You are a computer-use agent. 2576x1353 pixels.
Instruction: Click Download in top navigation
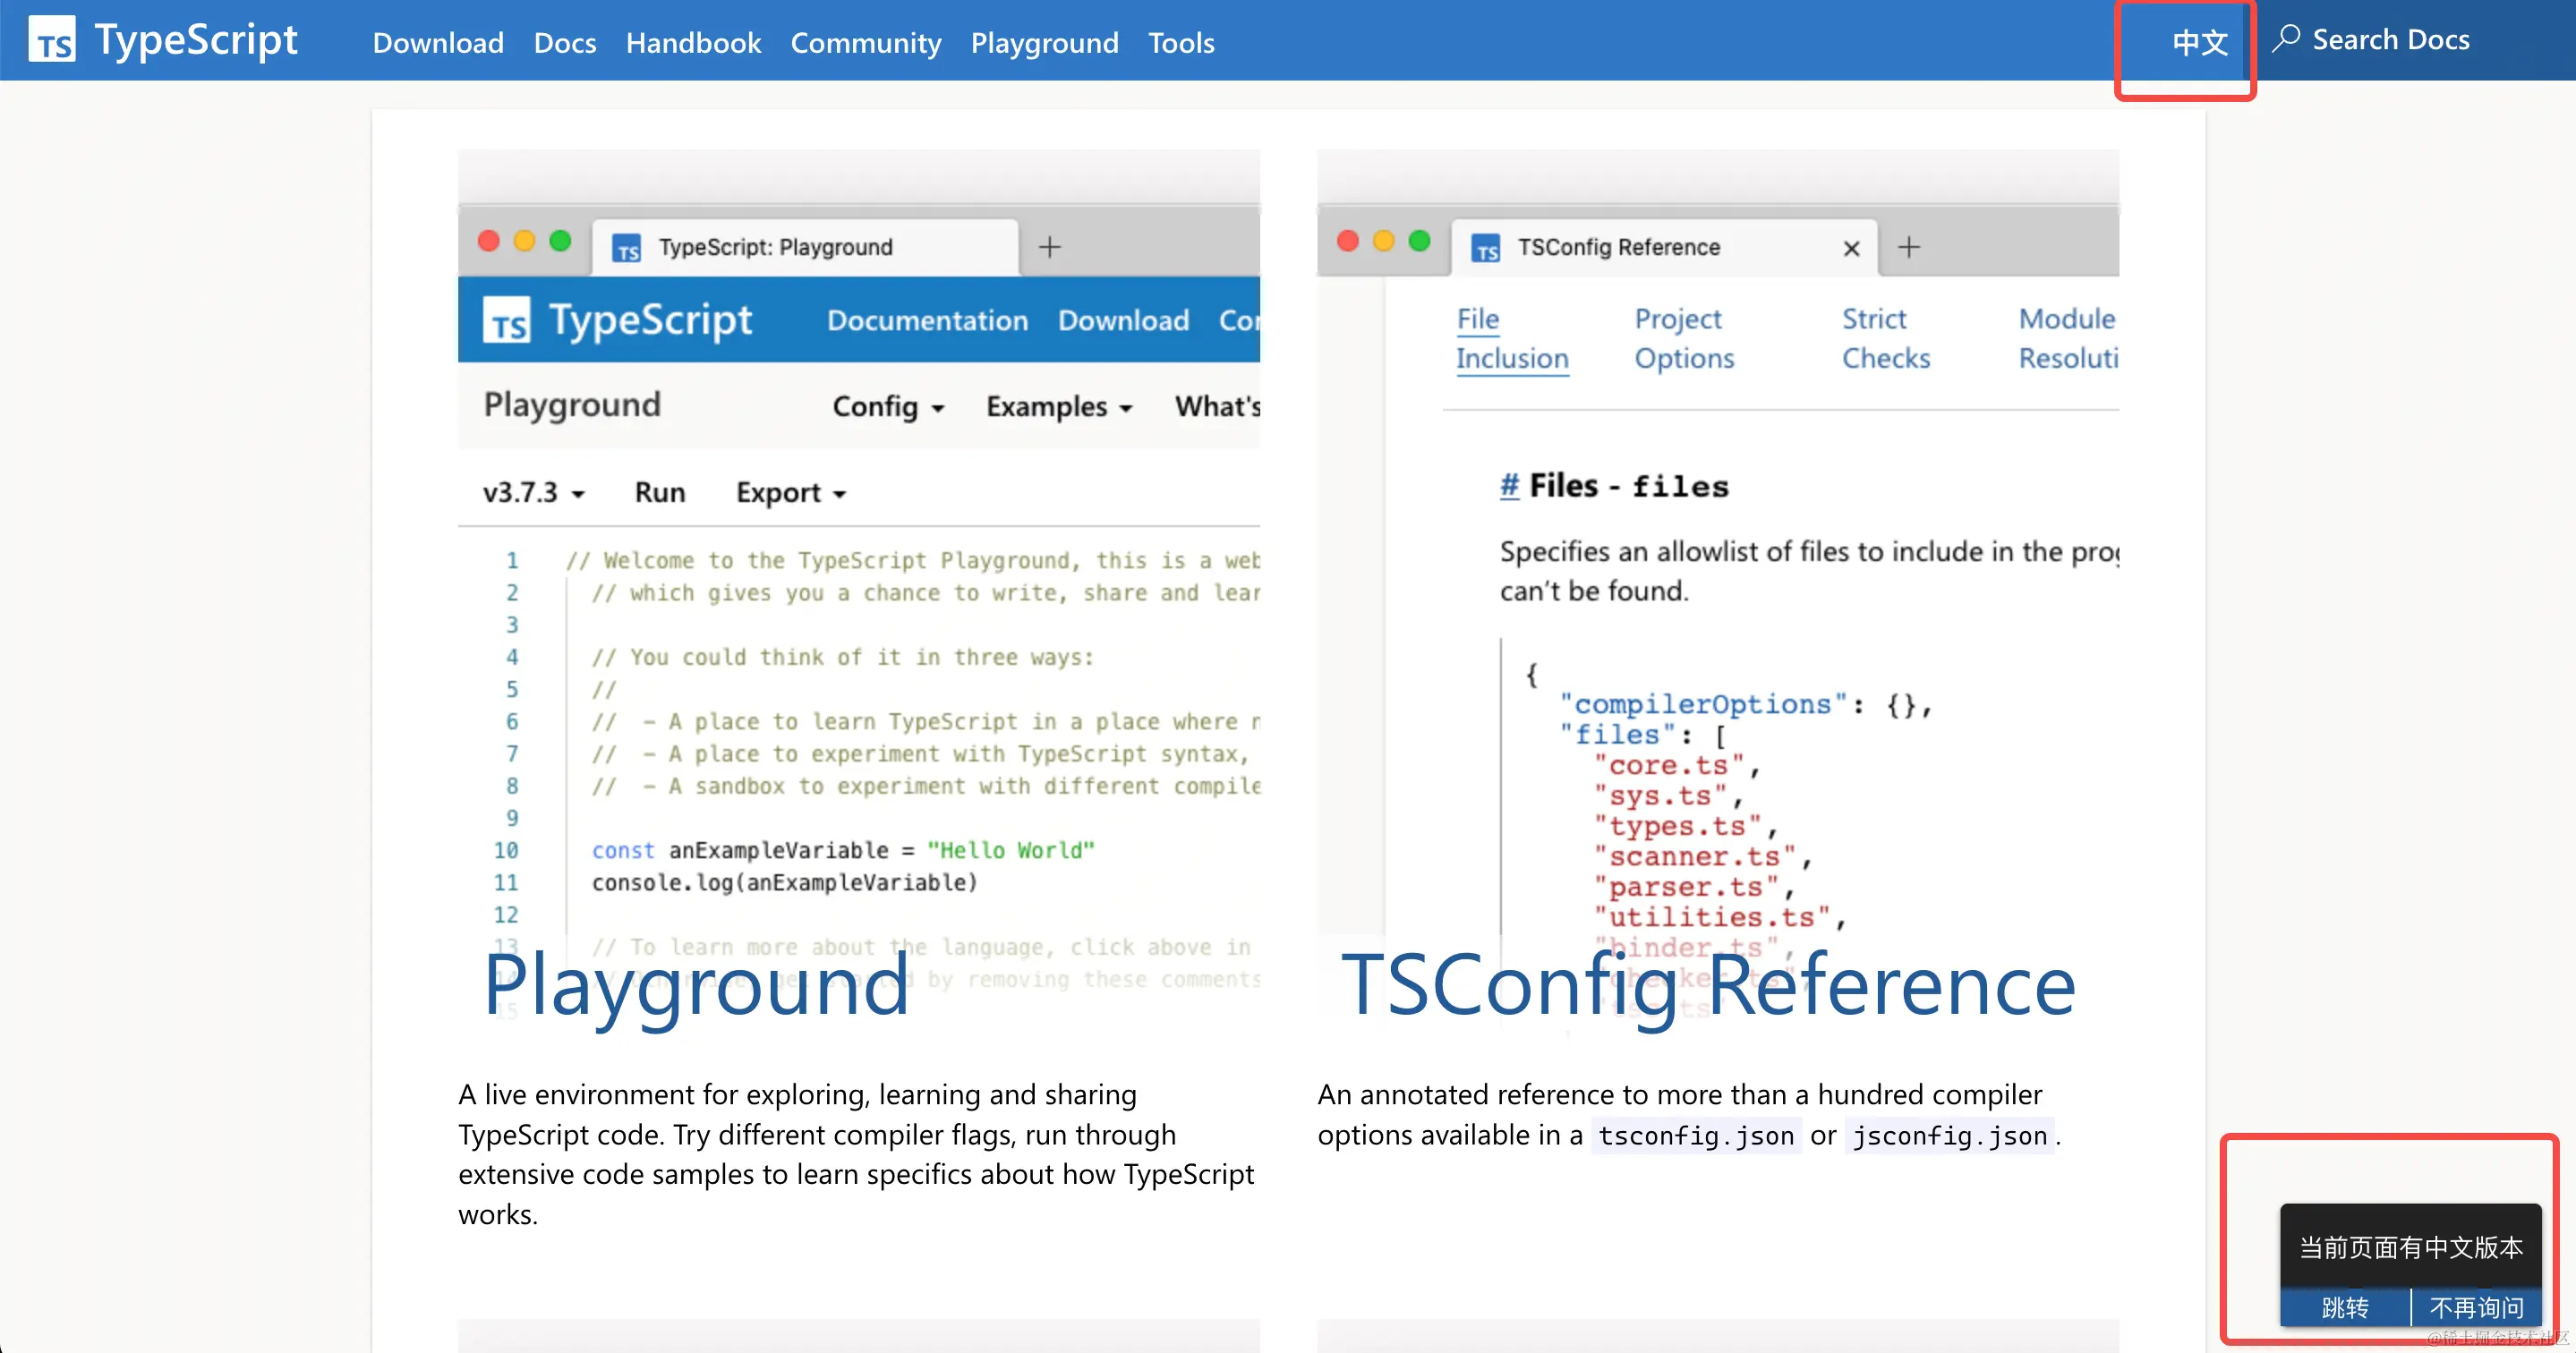pyautogui.click(x=438, y=43)
